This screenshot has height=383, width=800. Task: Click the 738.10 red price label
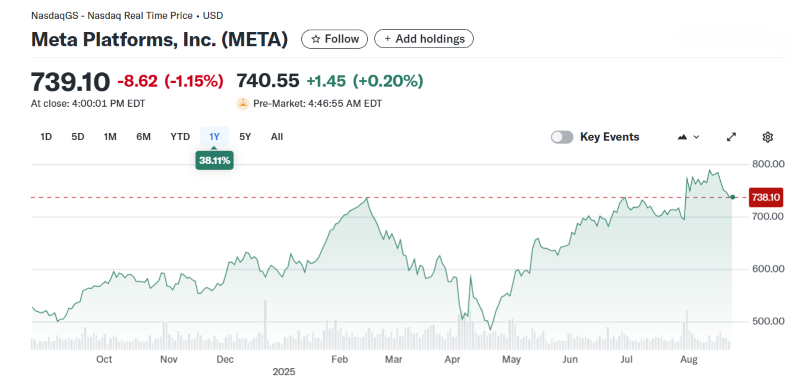coord(765,197)
